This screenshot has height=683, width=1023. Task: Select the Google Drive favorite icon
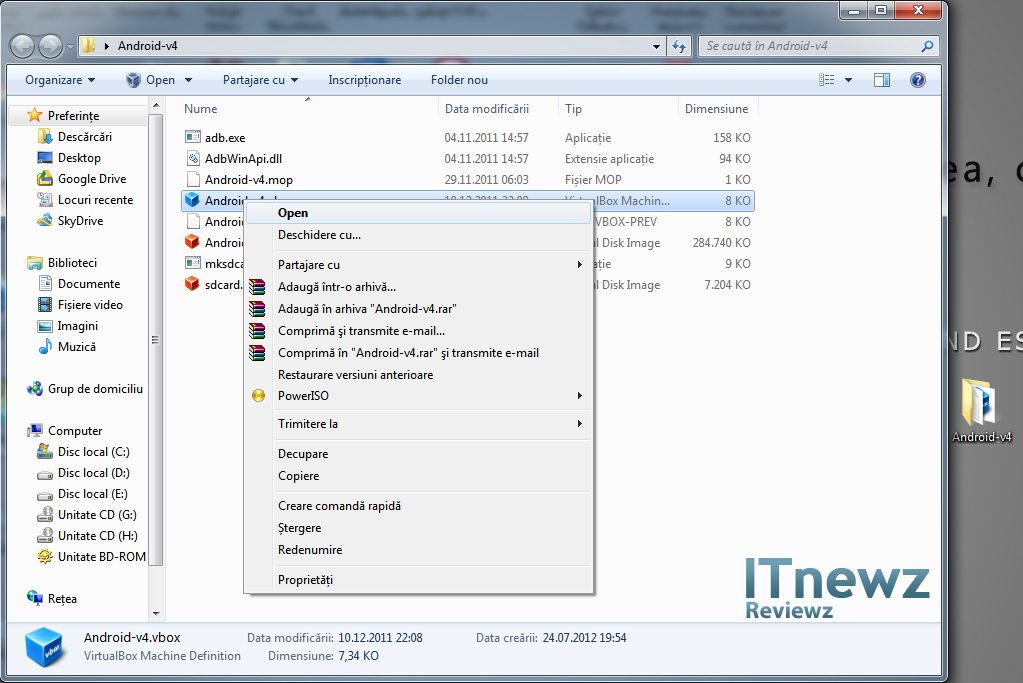pos(45,179)
